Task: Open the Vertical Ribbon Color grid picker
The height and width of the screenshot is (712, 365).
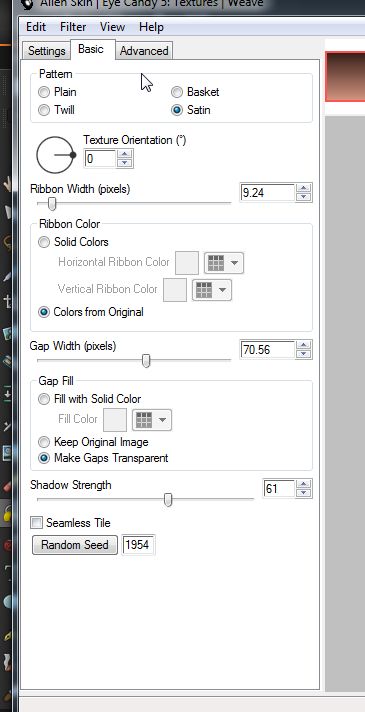Action: coord(212,290)
